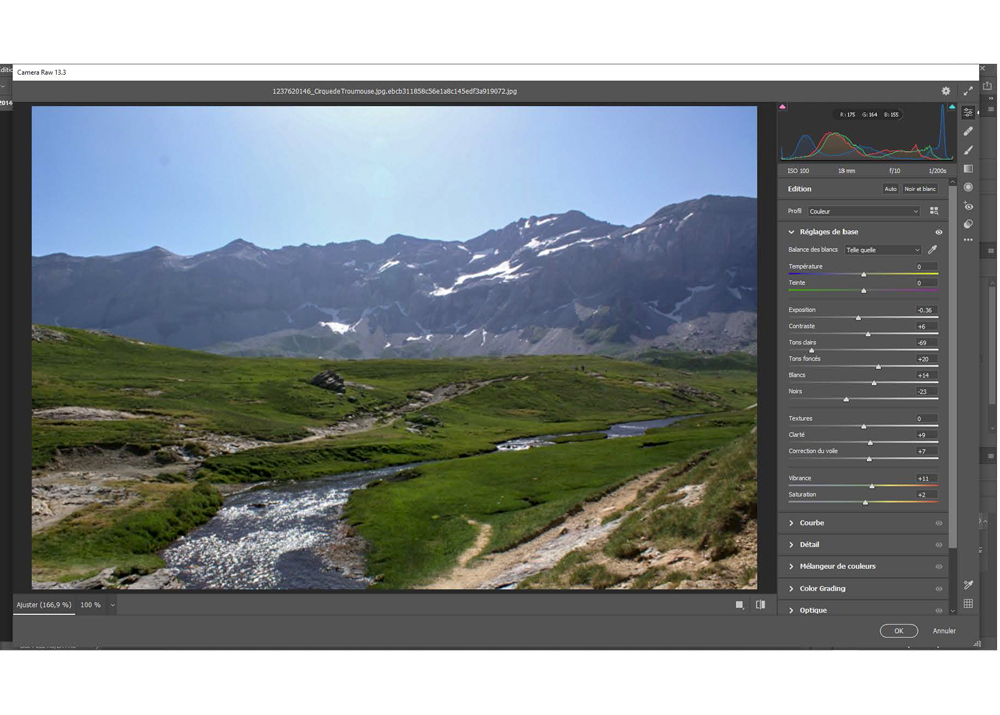Viewport: 1000px width, 715px height.
Task: Open Camera Raw preferences gear
Action: (x=946, y=91)
